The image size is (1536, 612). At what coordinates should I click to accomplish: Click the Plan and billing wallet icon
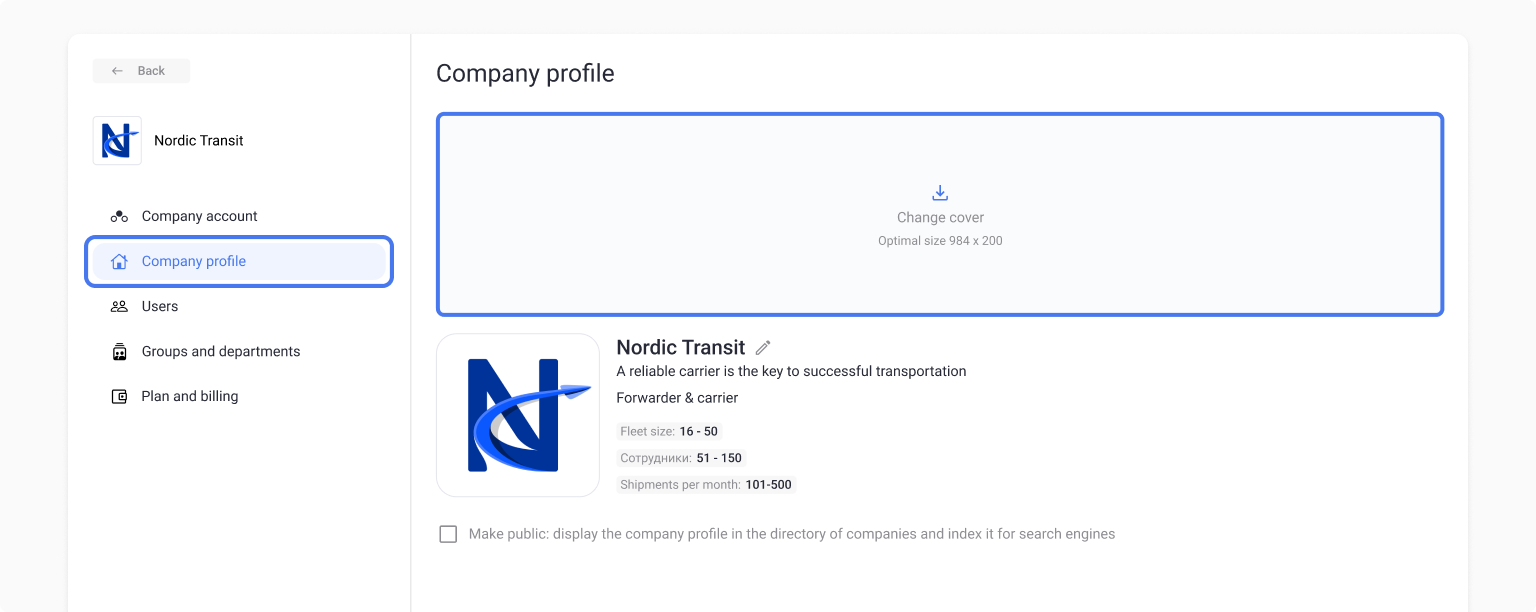pyautogui.click(x=119, y=397)
